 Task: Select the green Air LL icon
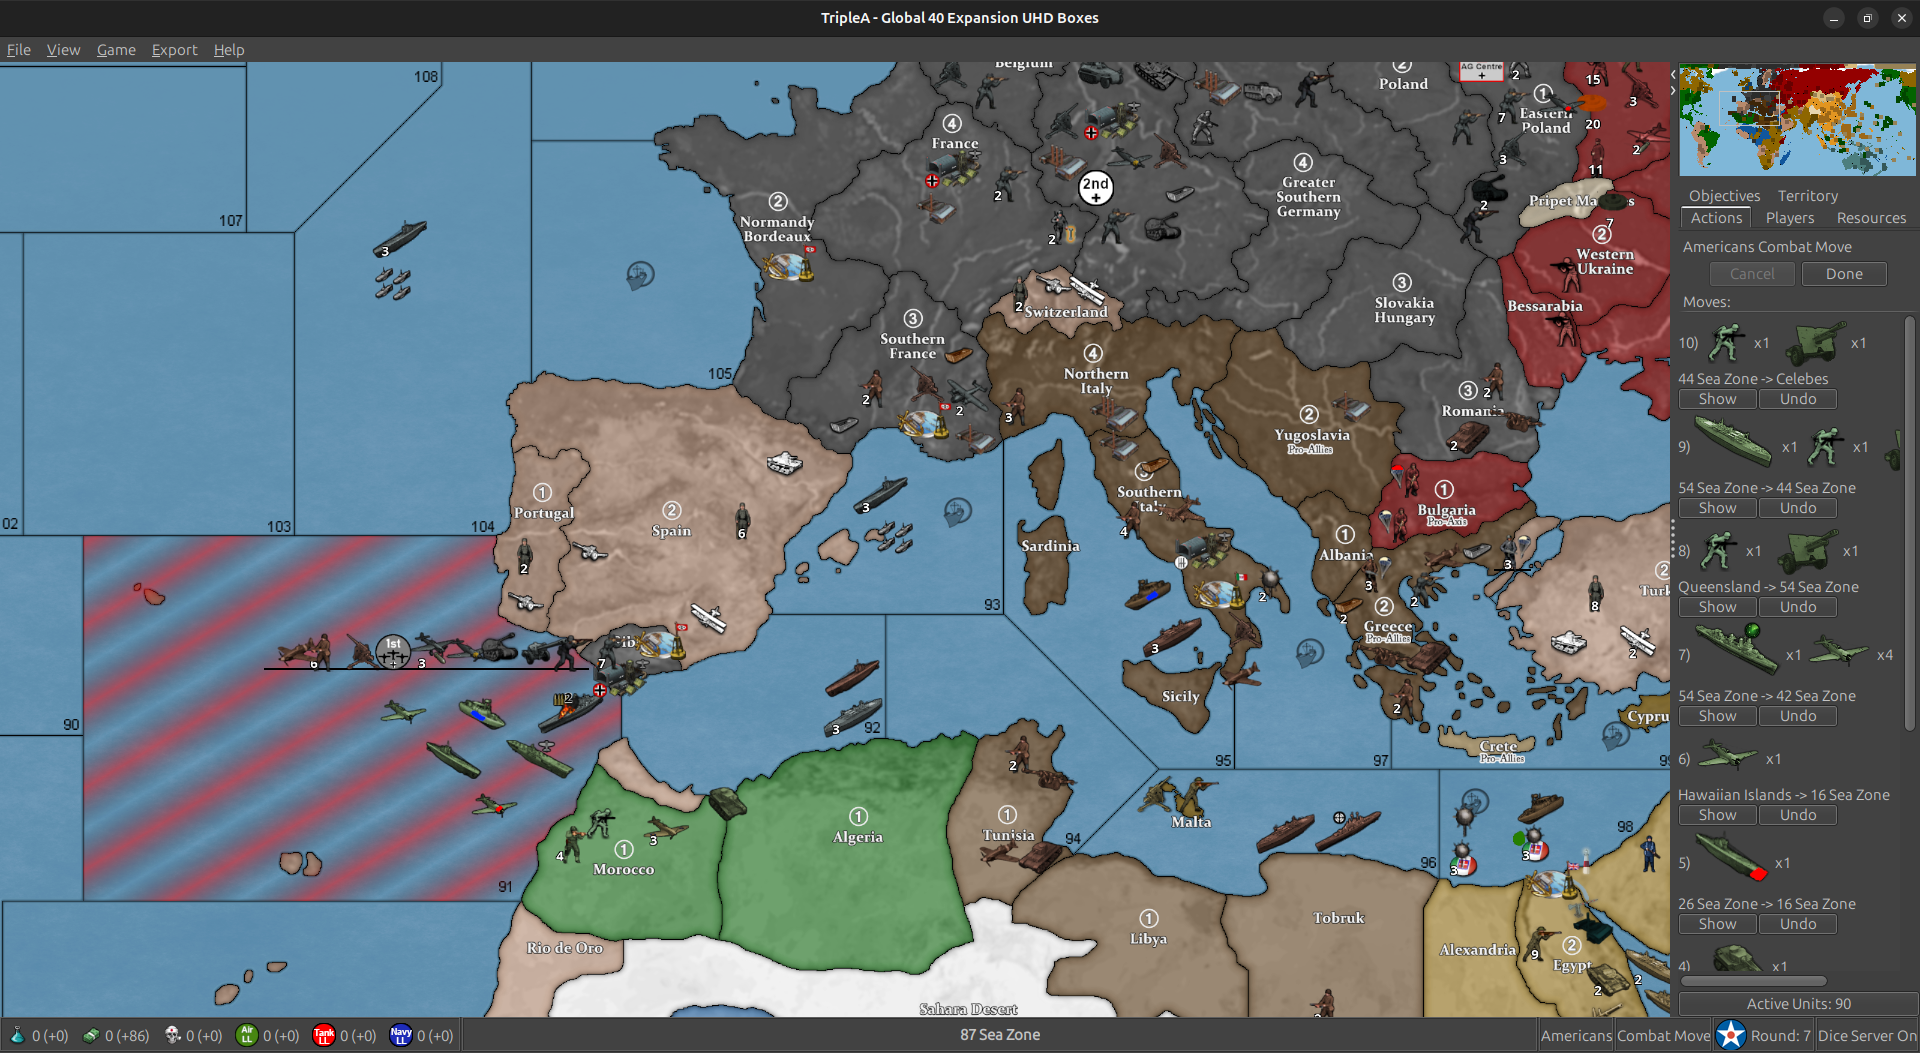click(x=247, y=1035)
